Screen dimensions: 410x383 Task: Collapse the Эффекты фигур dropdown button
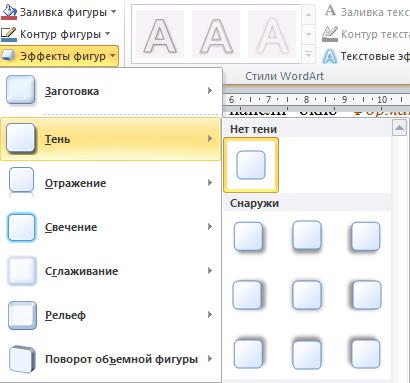click(59, 56)
